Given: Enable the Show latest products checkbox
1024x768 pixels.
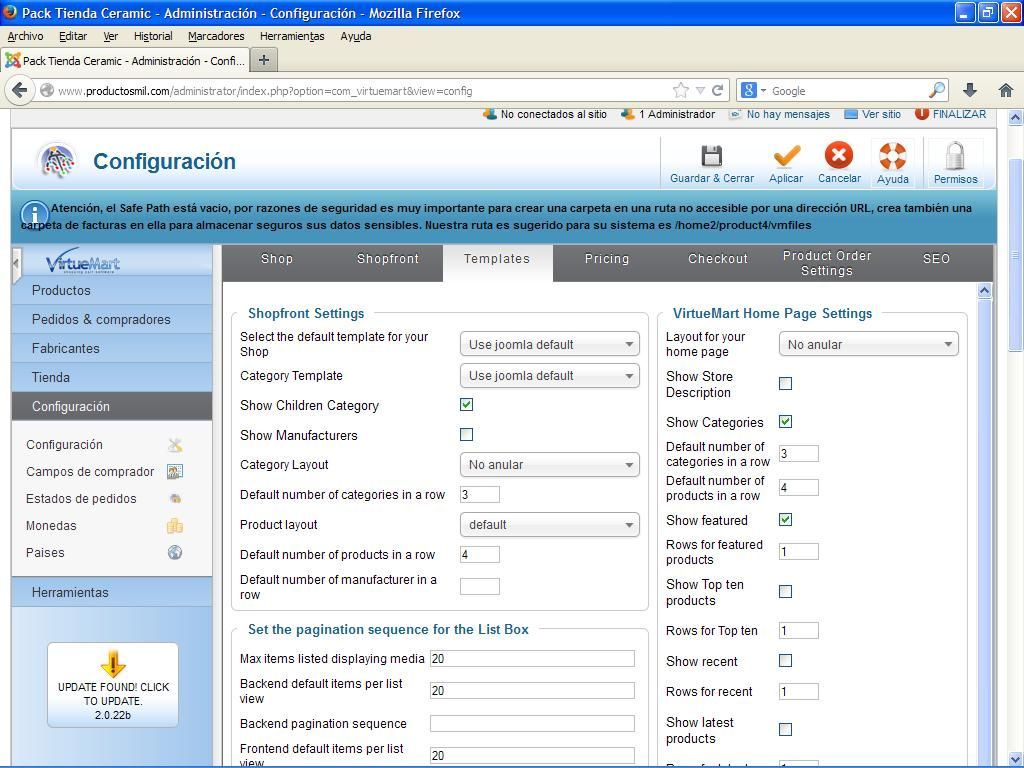Looking at the screenshot, I should pos(786,729).
